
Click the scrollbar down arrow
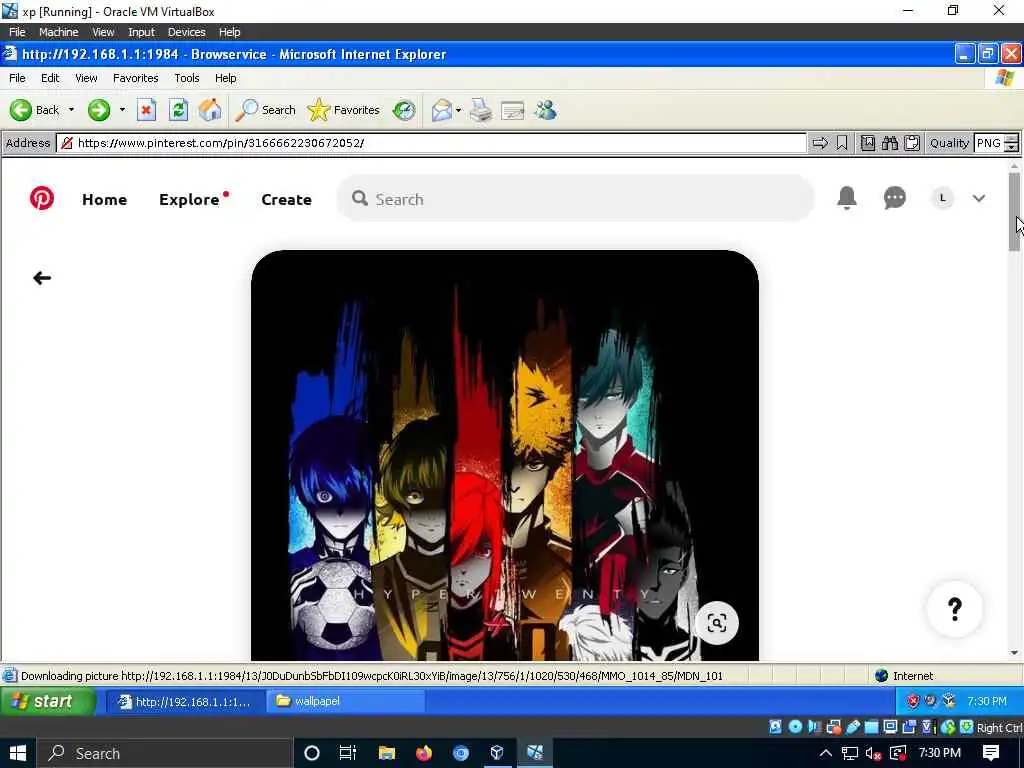(1014, 652)
